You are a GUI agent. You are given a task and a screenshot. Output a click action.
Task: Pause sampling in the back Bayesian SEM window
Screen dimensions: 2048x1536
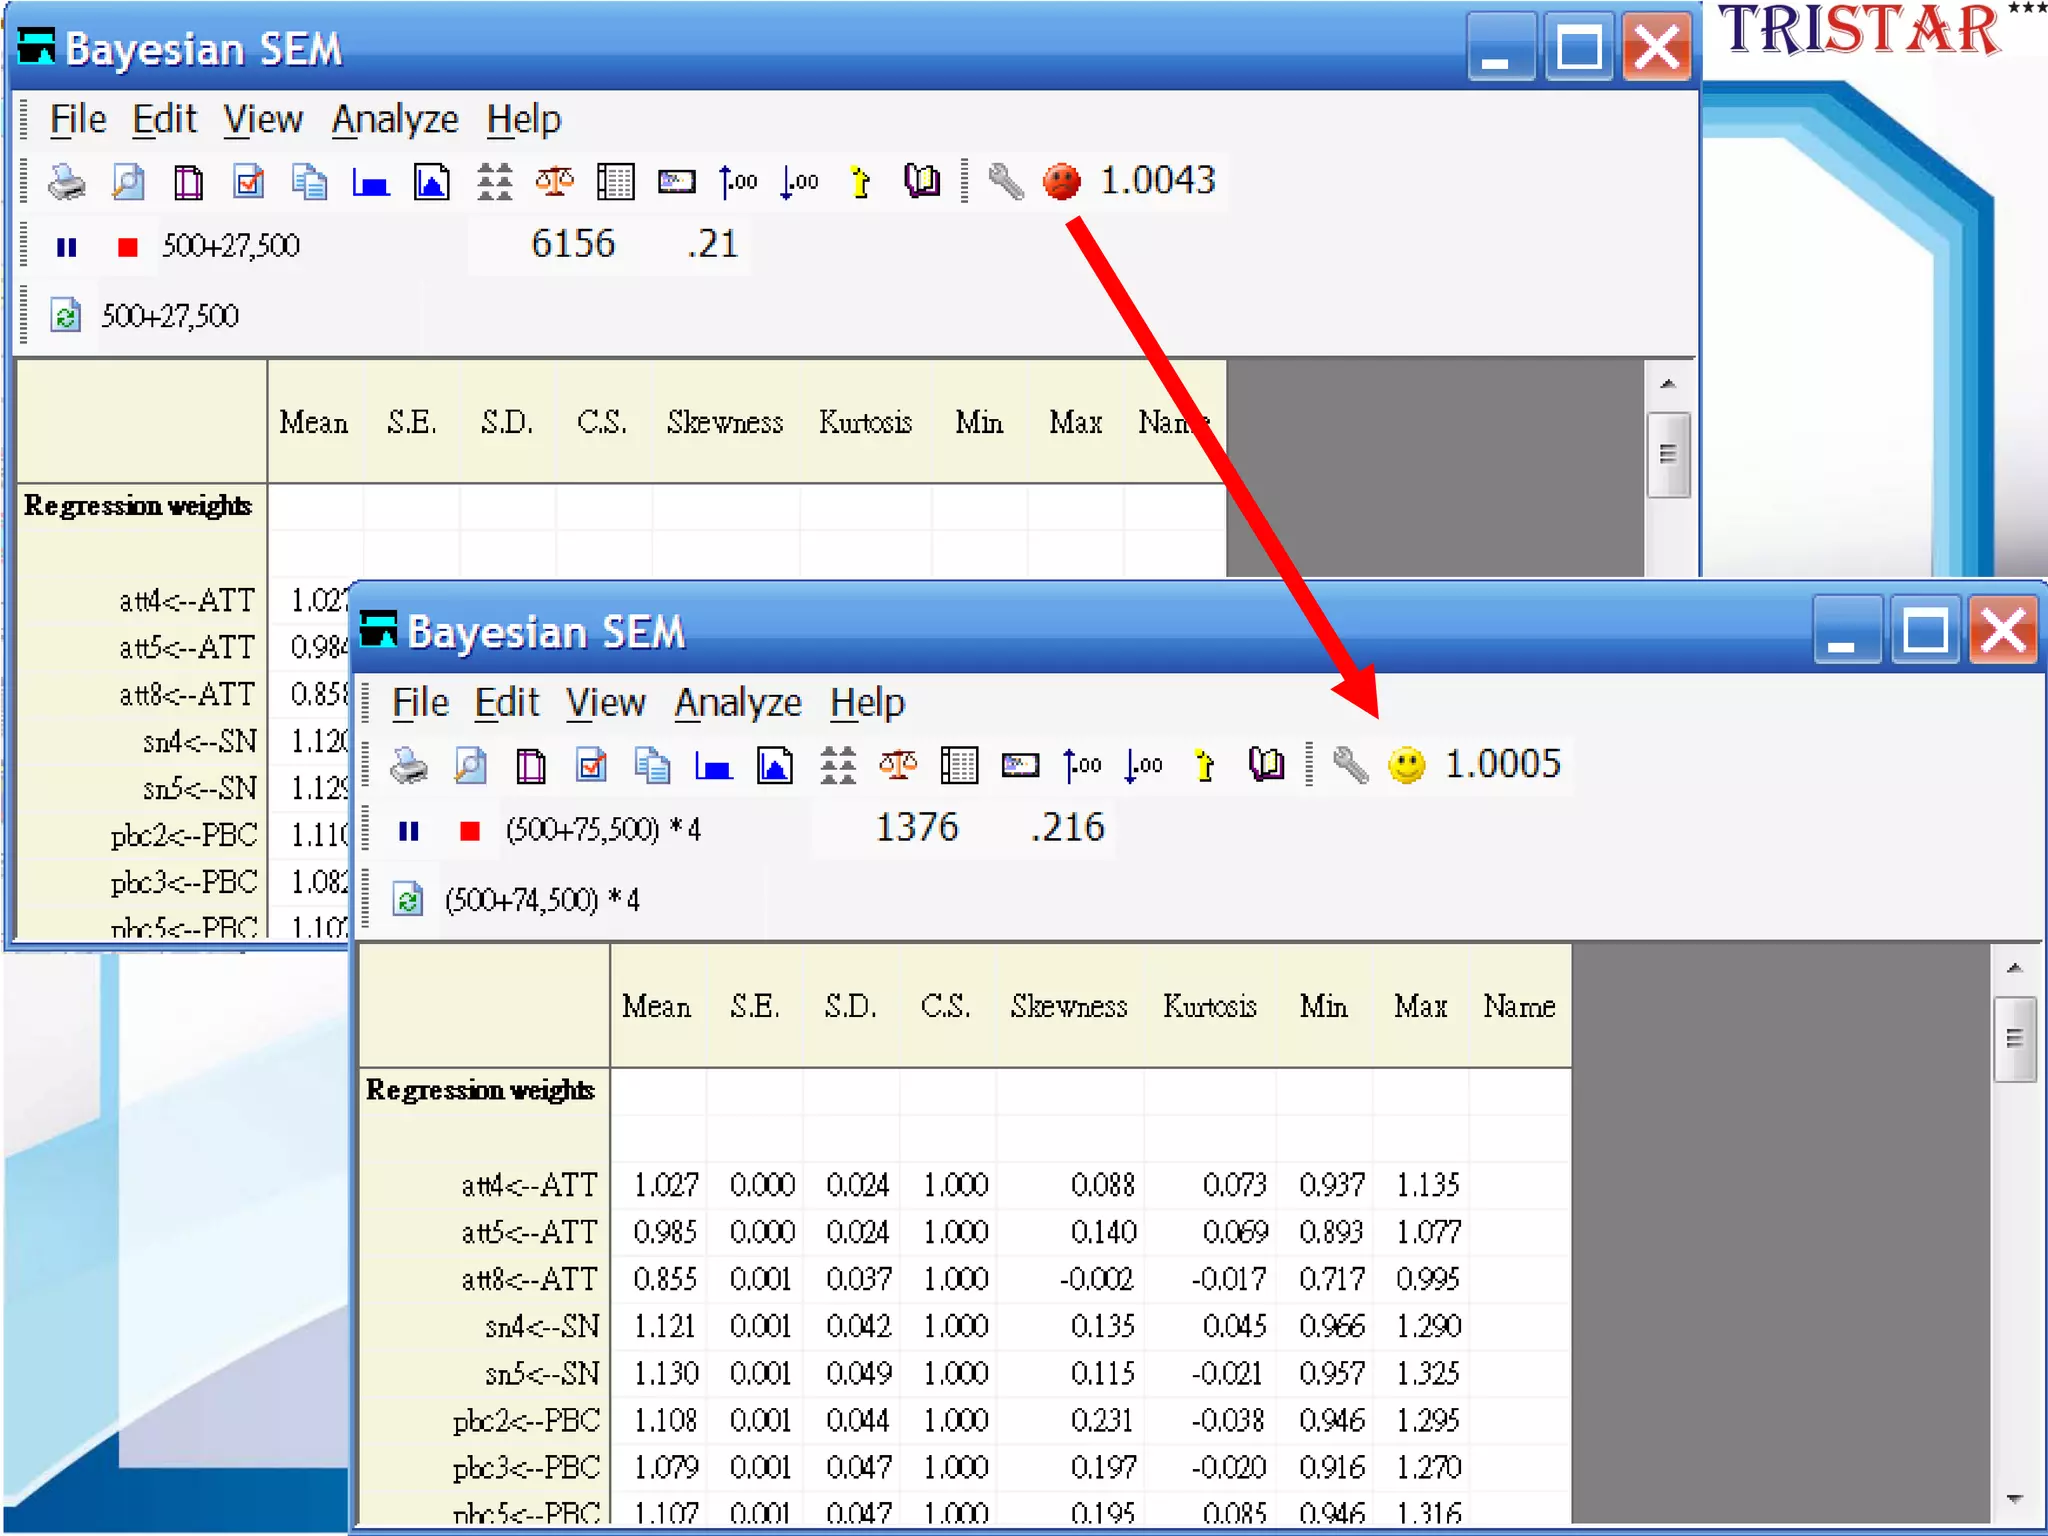coord(66,247)
